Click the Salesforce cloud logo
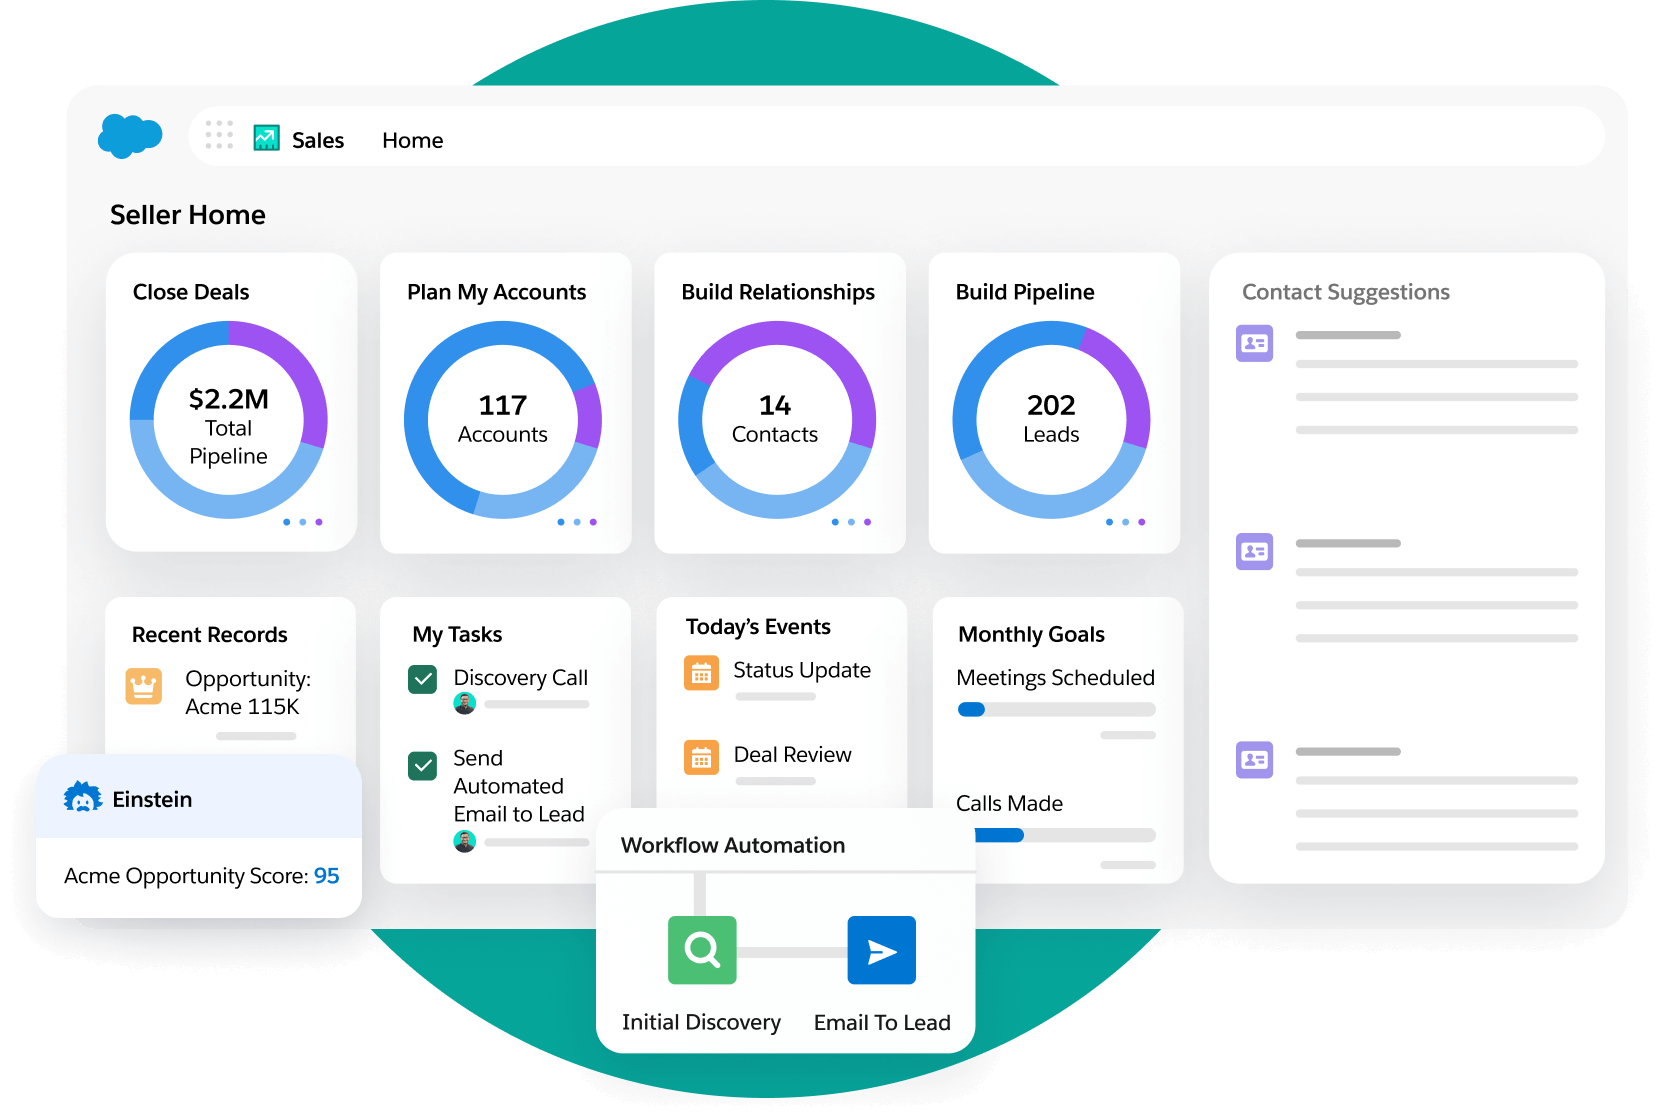This screenshot has height=1120, width=1680. pyautogui.click(x=131, y=137)
